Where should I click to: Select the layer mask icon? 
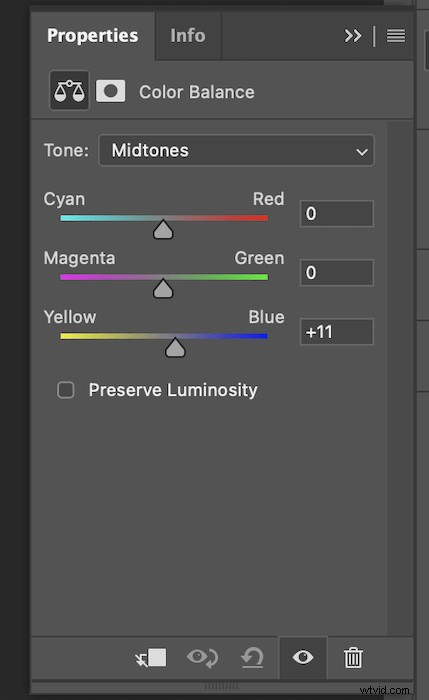coord(110,91)
